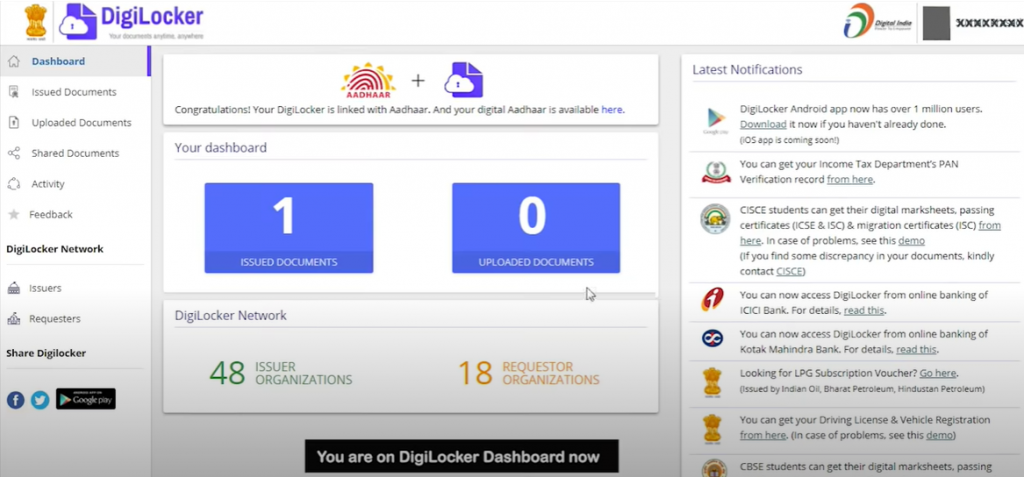Click the Issued Documents sidebar icon

click(14, 92)
